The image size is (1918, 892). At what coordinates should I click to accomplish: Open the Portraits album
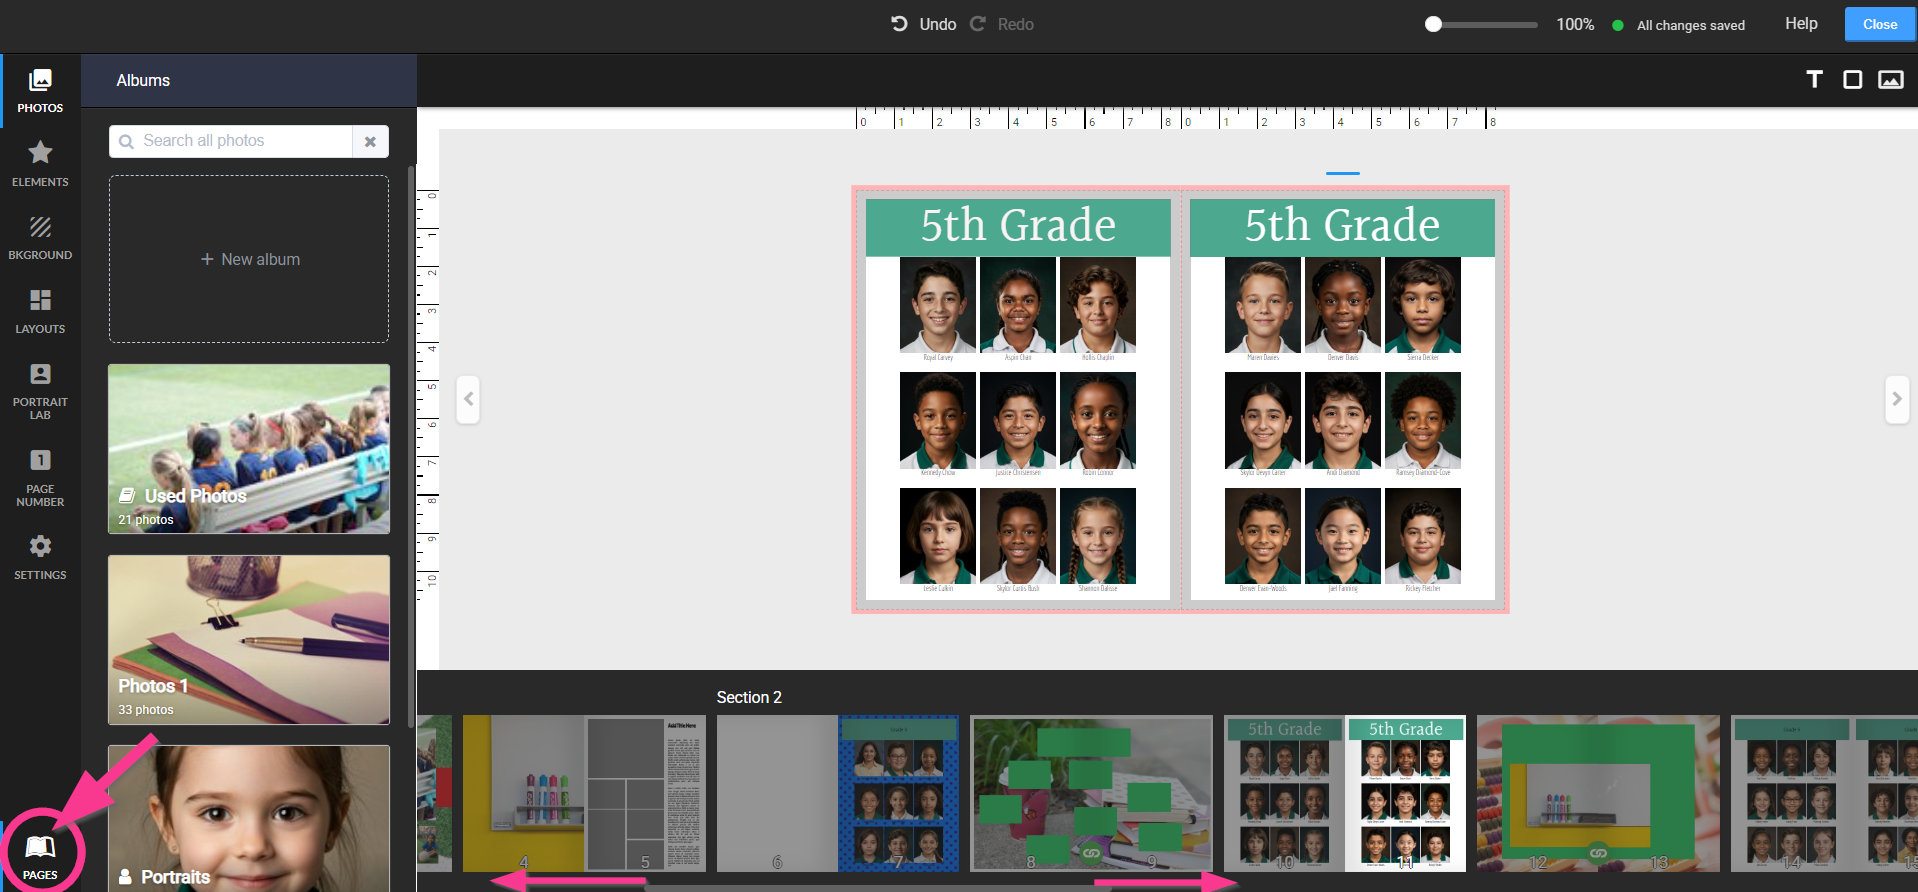coord(249,818)
